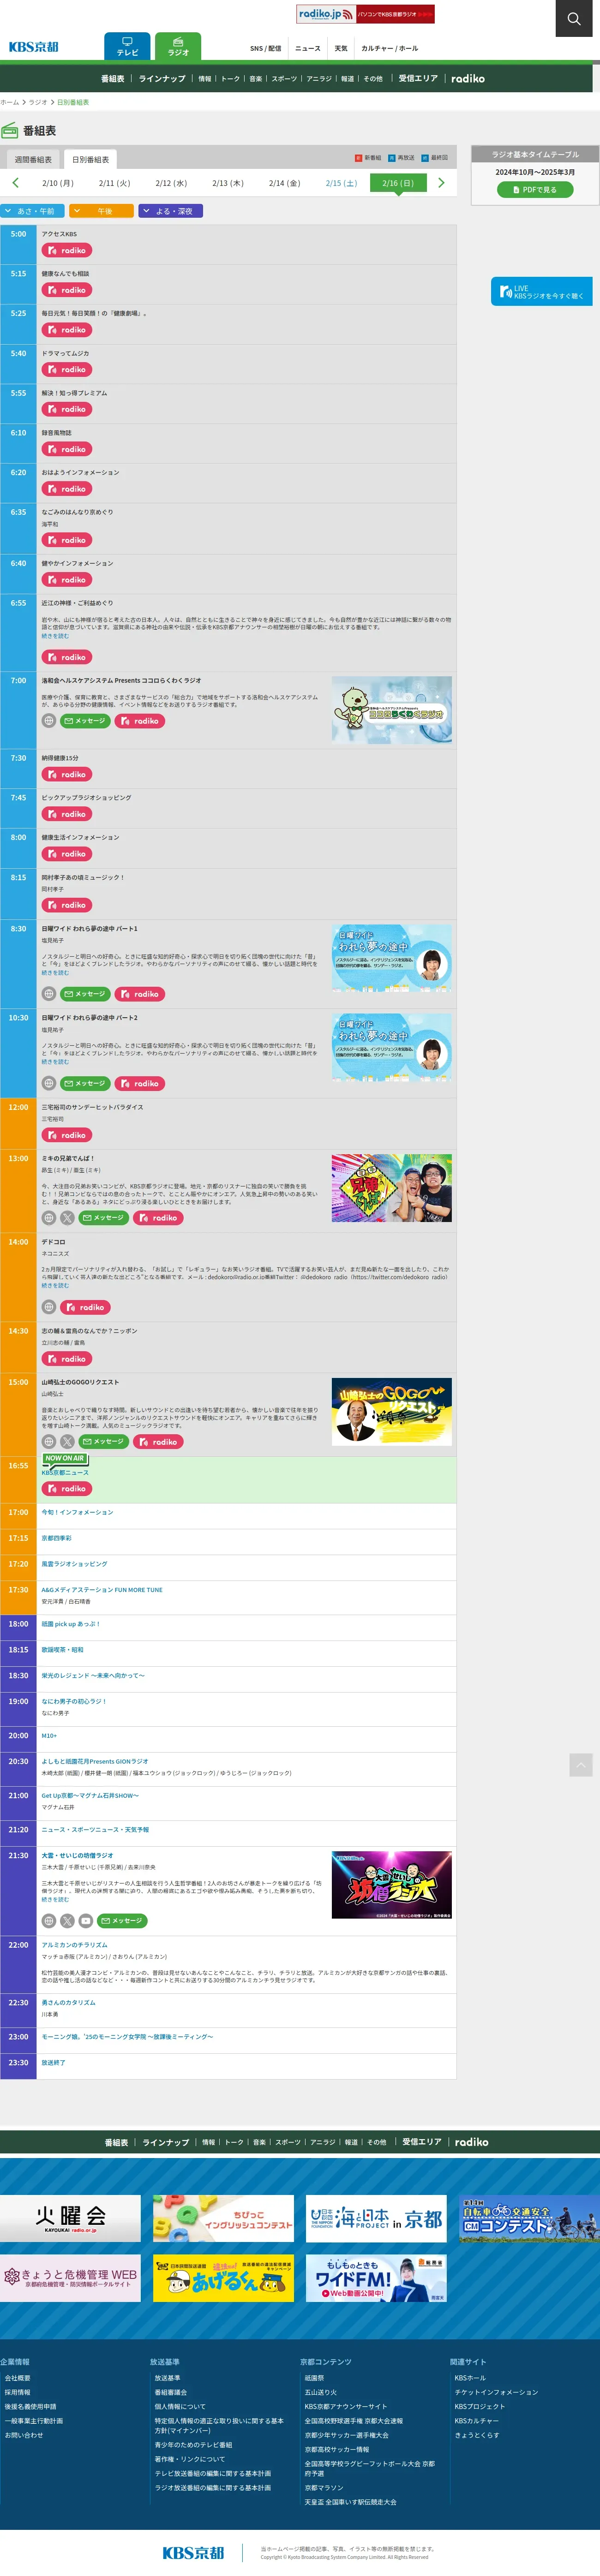The width and height of the screenshot is (600, 2576).
Task: Open 祇園祭 footer link
Action: [314, 2378]
